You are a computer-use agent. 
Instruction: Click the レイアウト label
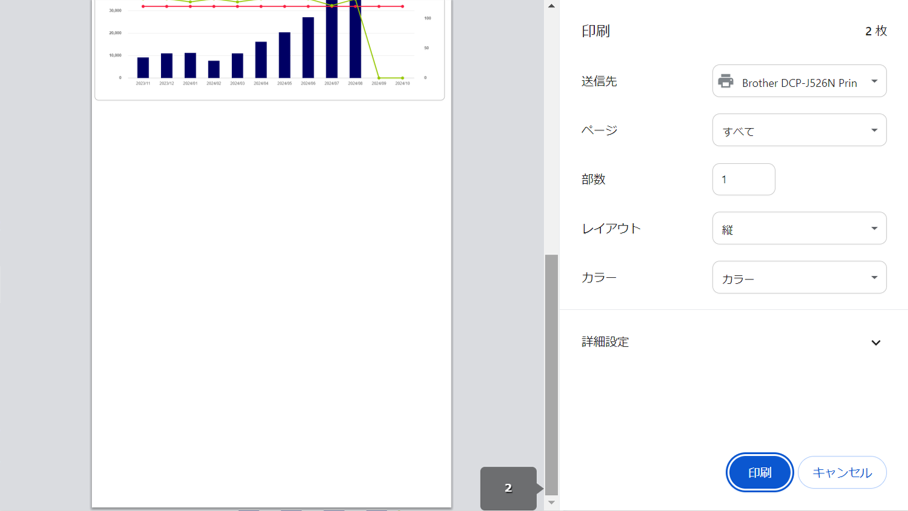pyautogui.click(x=611, y=228)
